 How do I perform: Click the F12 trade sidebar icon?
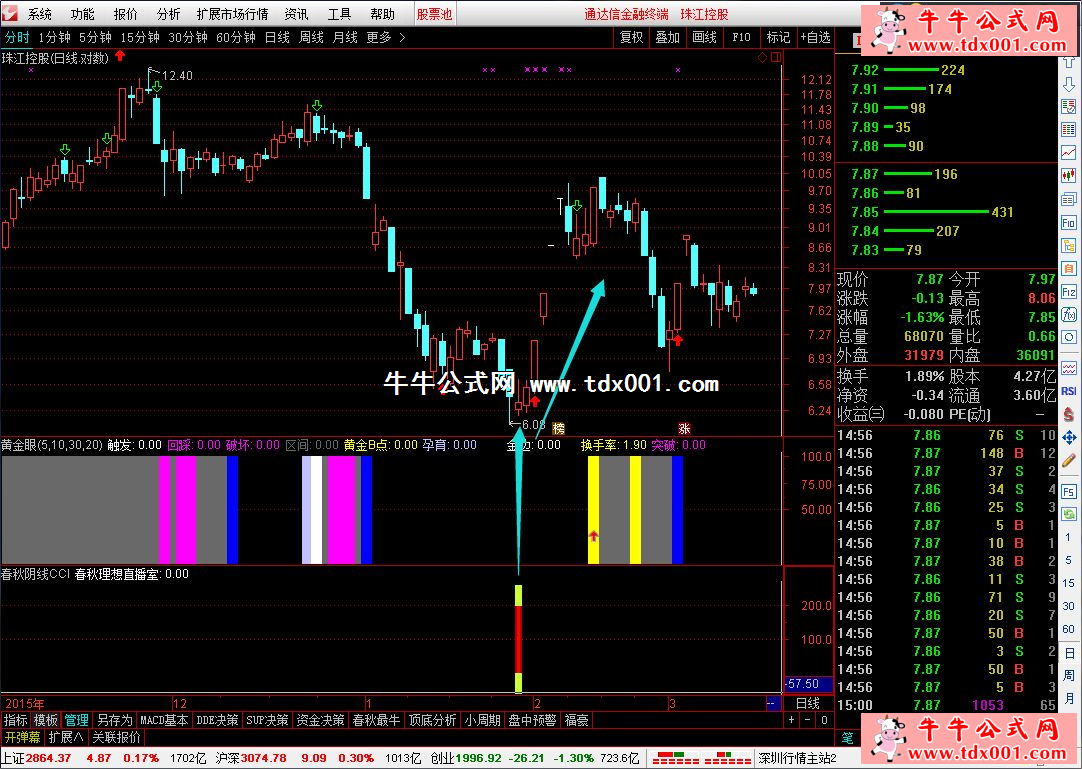pos(1069,291)
